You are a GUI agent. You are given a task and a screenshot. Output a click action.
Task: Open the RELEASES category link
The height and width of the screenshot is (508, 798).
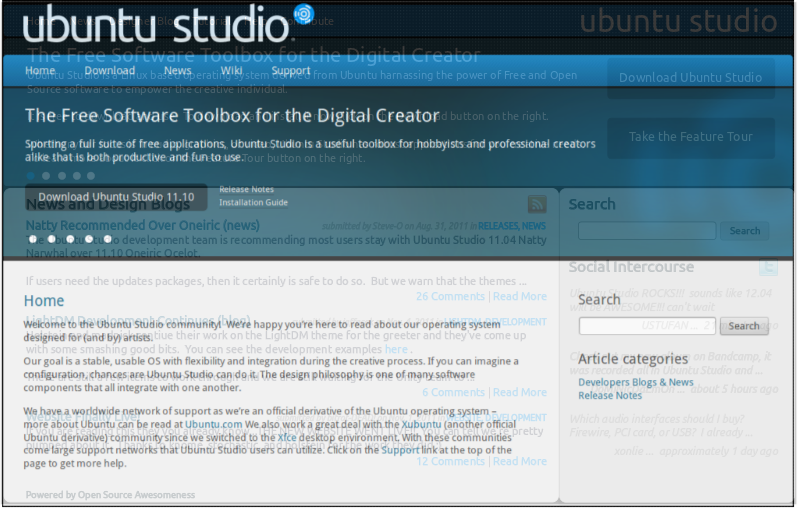point(497,226)
